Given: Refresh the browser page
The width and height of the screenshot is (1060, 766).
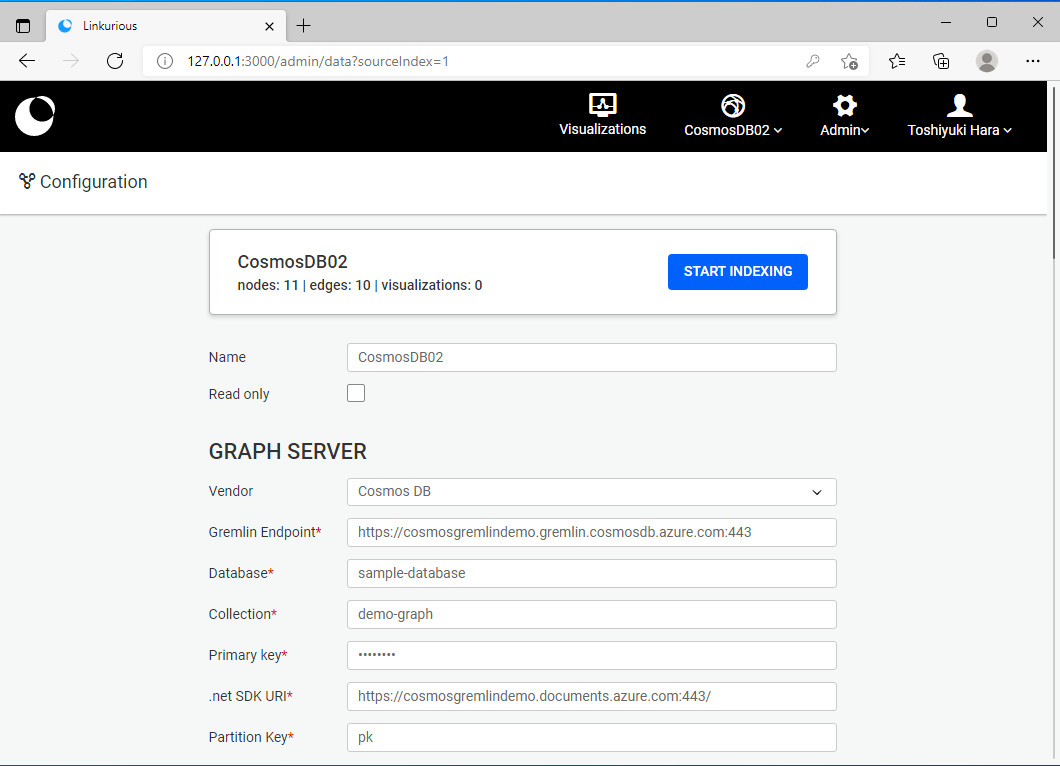Looking at the screenshot, I should [x=115, y=61].
